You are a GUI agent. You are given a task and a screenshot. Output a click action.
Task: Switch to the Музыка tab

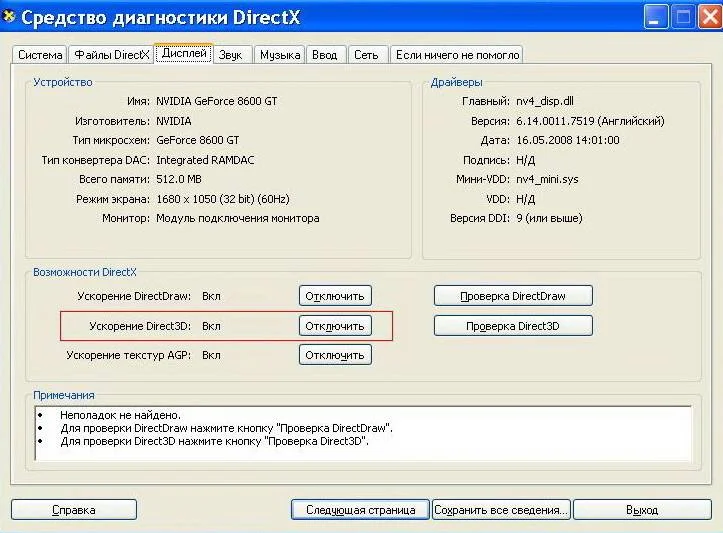(279, 55)
